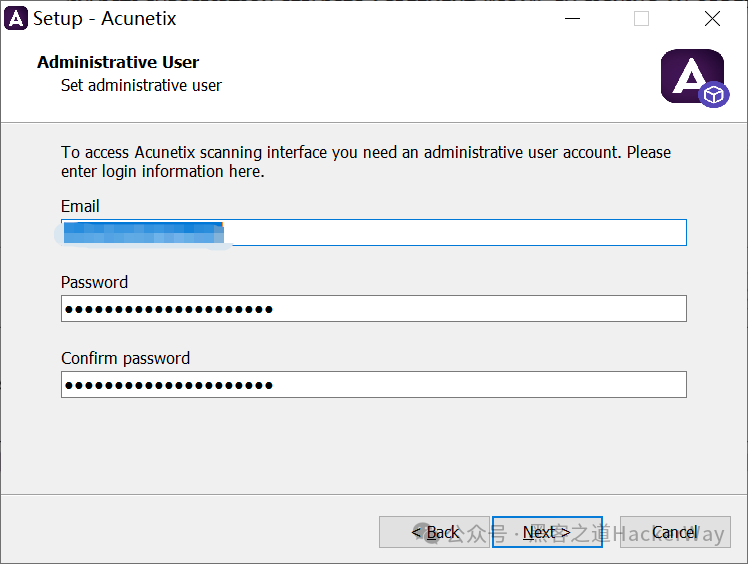Click the Acunetix installer logo
This screenshot has height=564, width=748.
pos(695,78)
